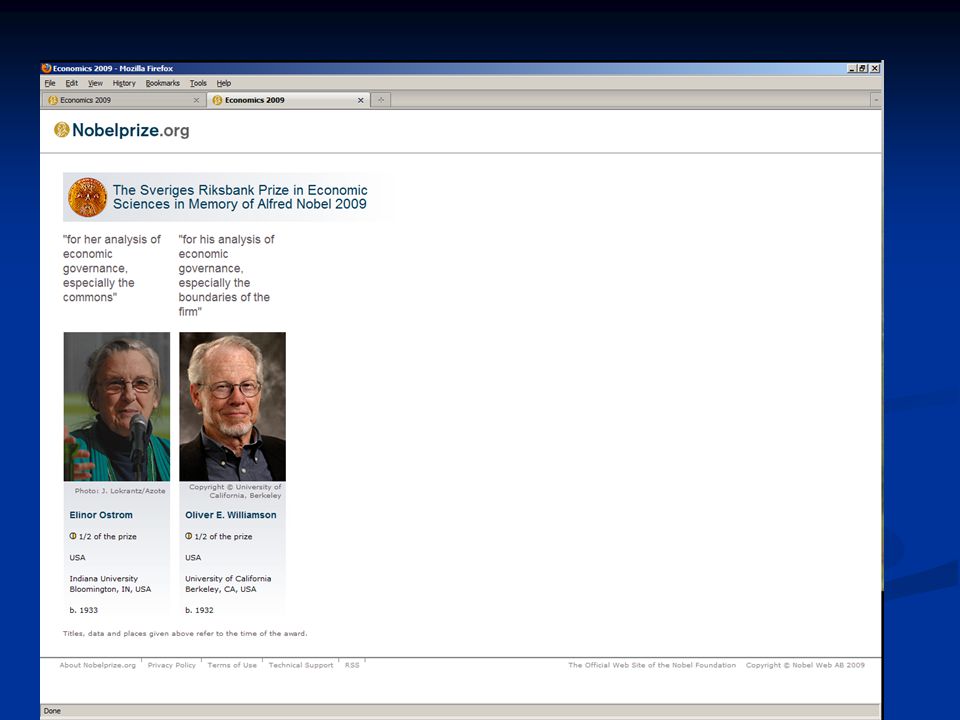Open the Terms of Use footer link
The width and height of the screenshot is (960, 720).
[x=232, y=665]
